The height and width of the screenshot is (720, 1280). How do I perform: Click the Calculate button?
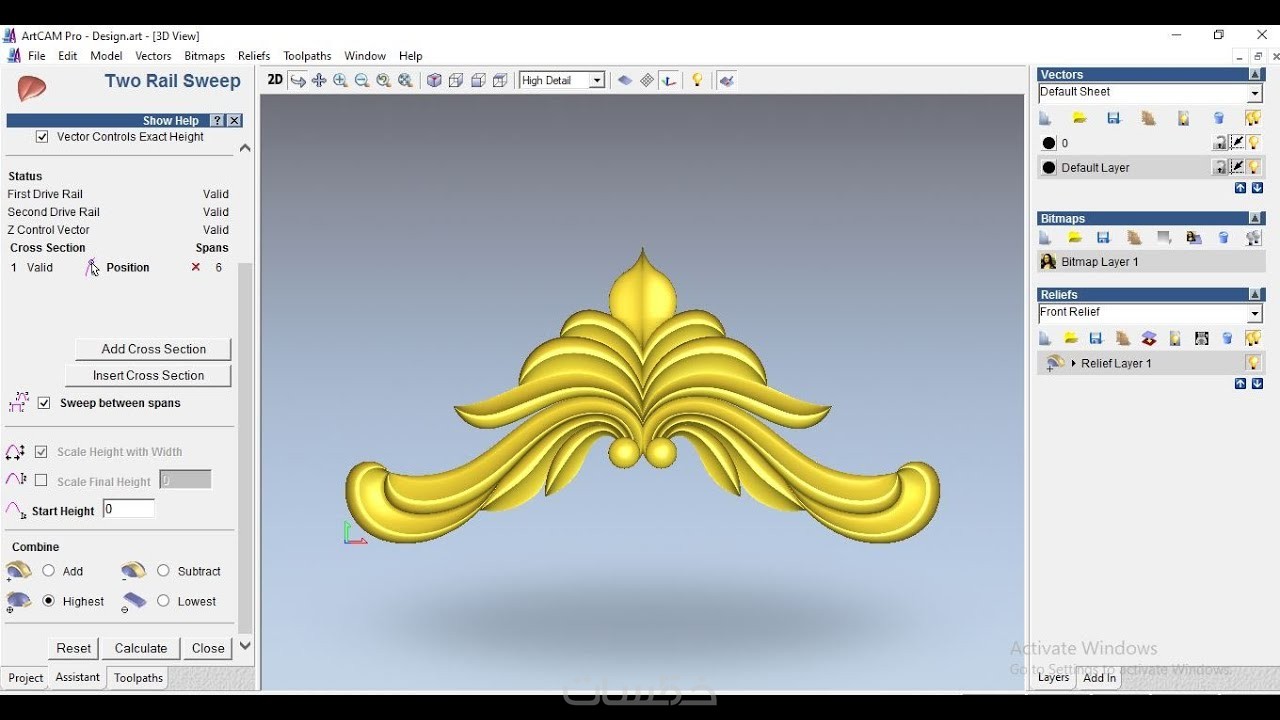[x=141, y=648]
